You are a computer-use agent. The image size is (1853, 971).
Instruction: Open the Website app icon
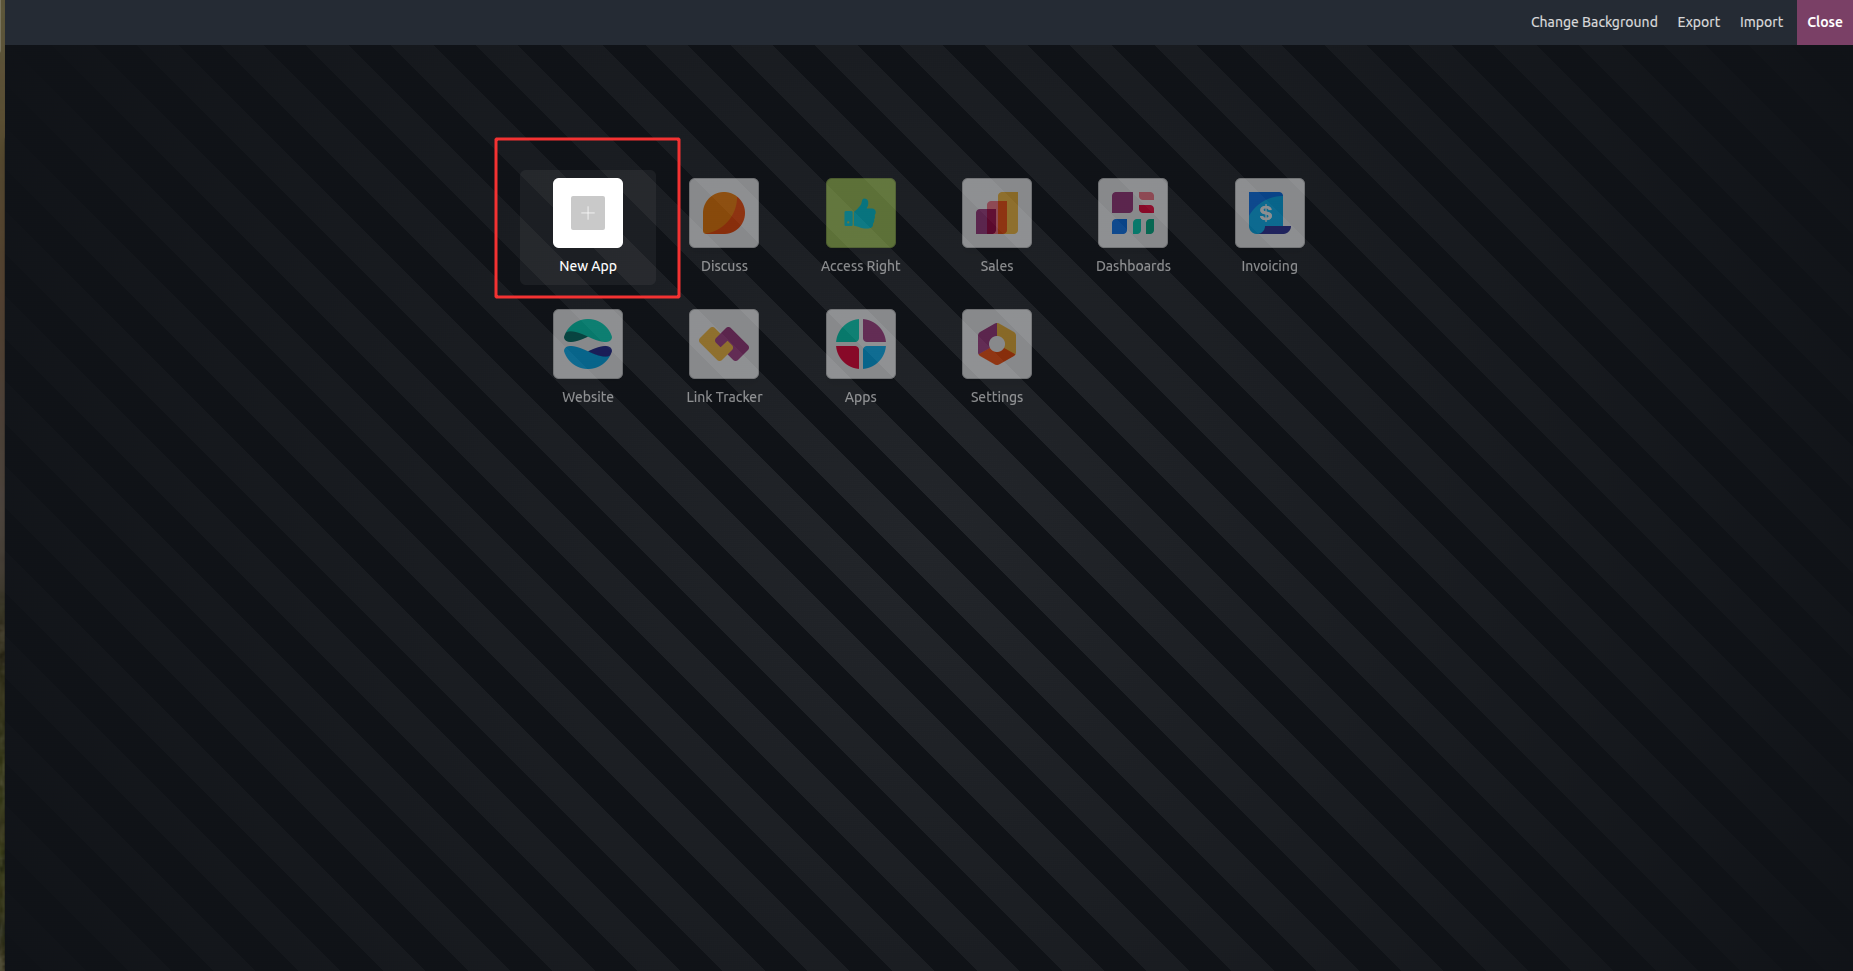pos(588,344)
